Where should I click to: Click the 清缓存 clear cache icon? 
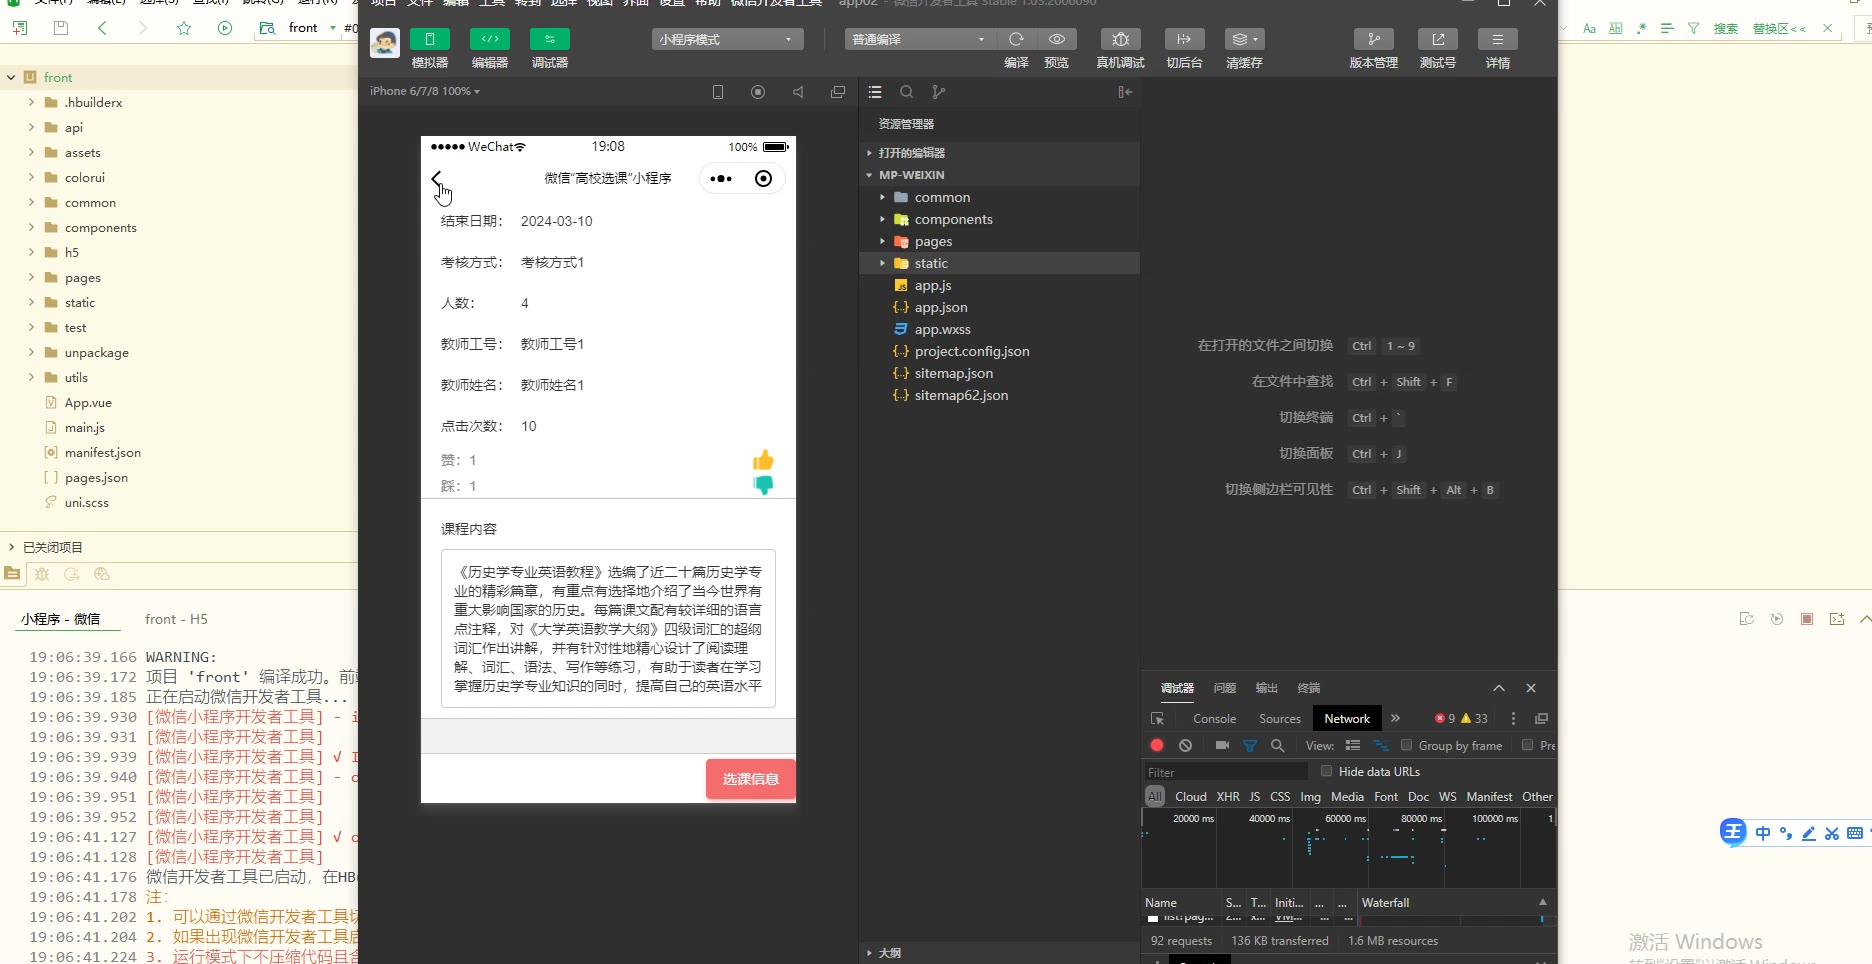[1244, 40]
